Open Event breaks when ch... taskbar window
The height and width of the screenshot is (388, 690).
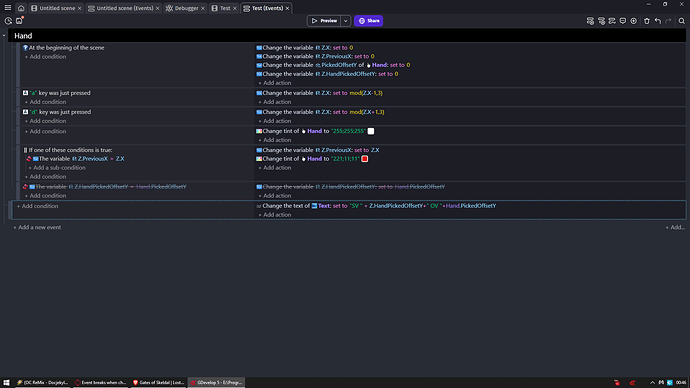click(x=101, y=383)
